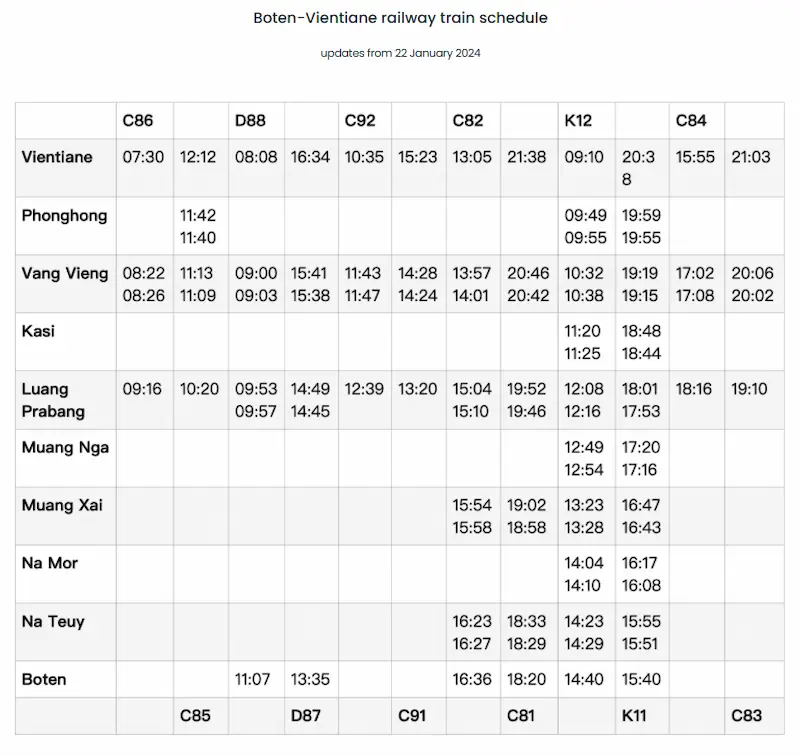This screenshot has width=800, height=755.
Task: Click the C85 train label in bottom row
Action: click(x=198, y=715)
